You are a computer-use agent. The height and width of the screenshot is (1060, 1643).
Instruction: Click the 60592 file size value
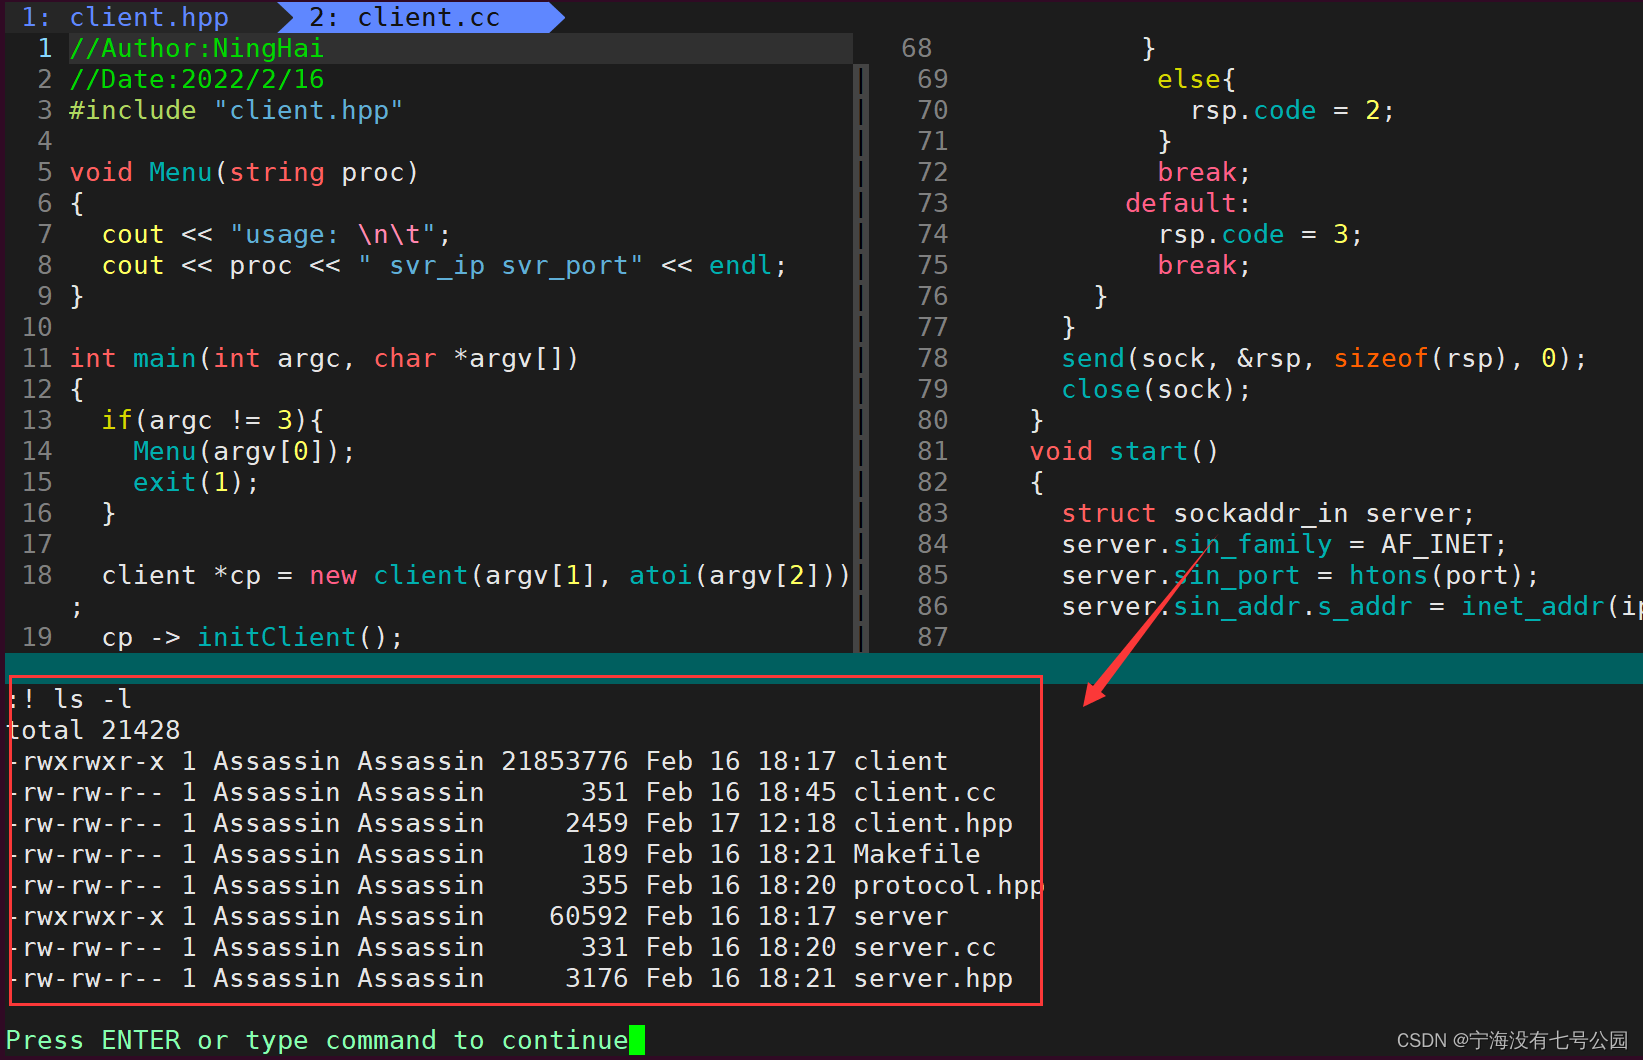(x=589, y=916)
